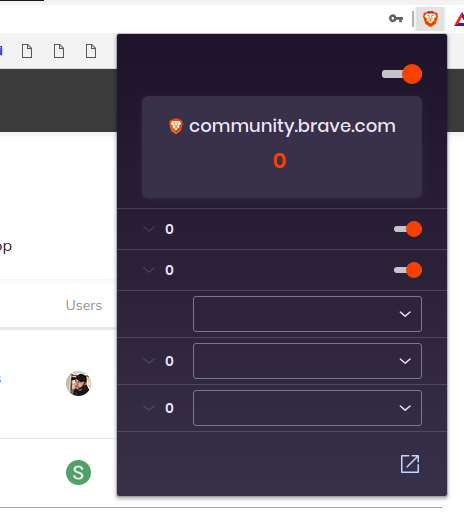Open the second blank-page bookmark icon
Viewport: 464px width, 525px height.
59,51
